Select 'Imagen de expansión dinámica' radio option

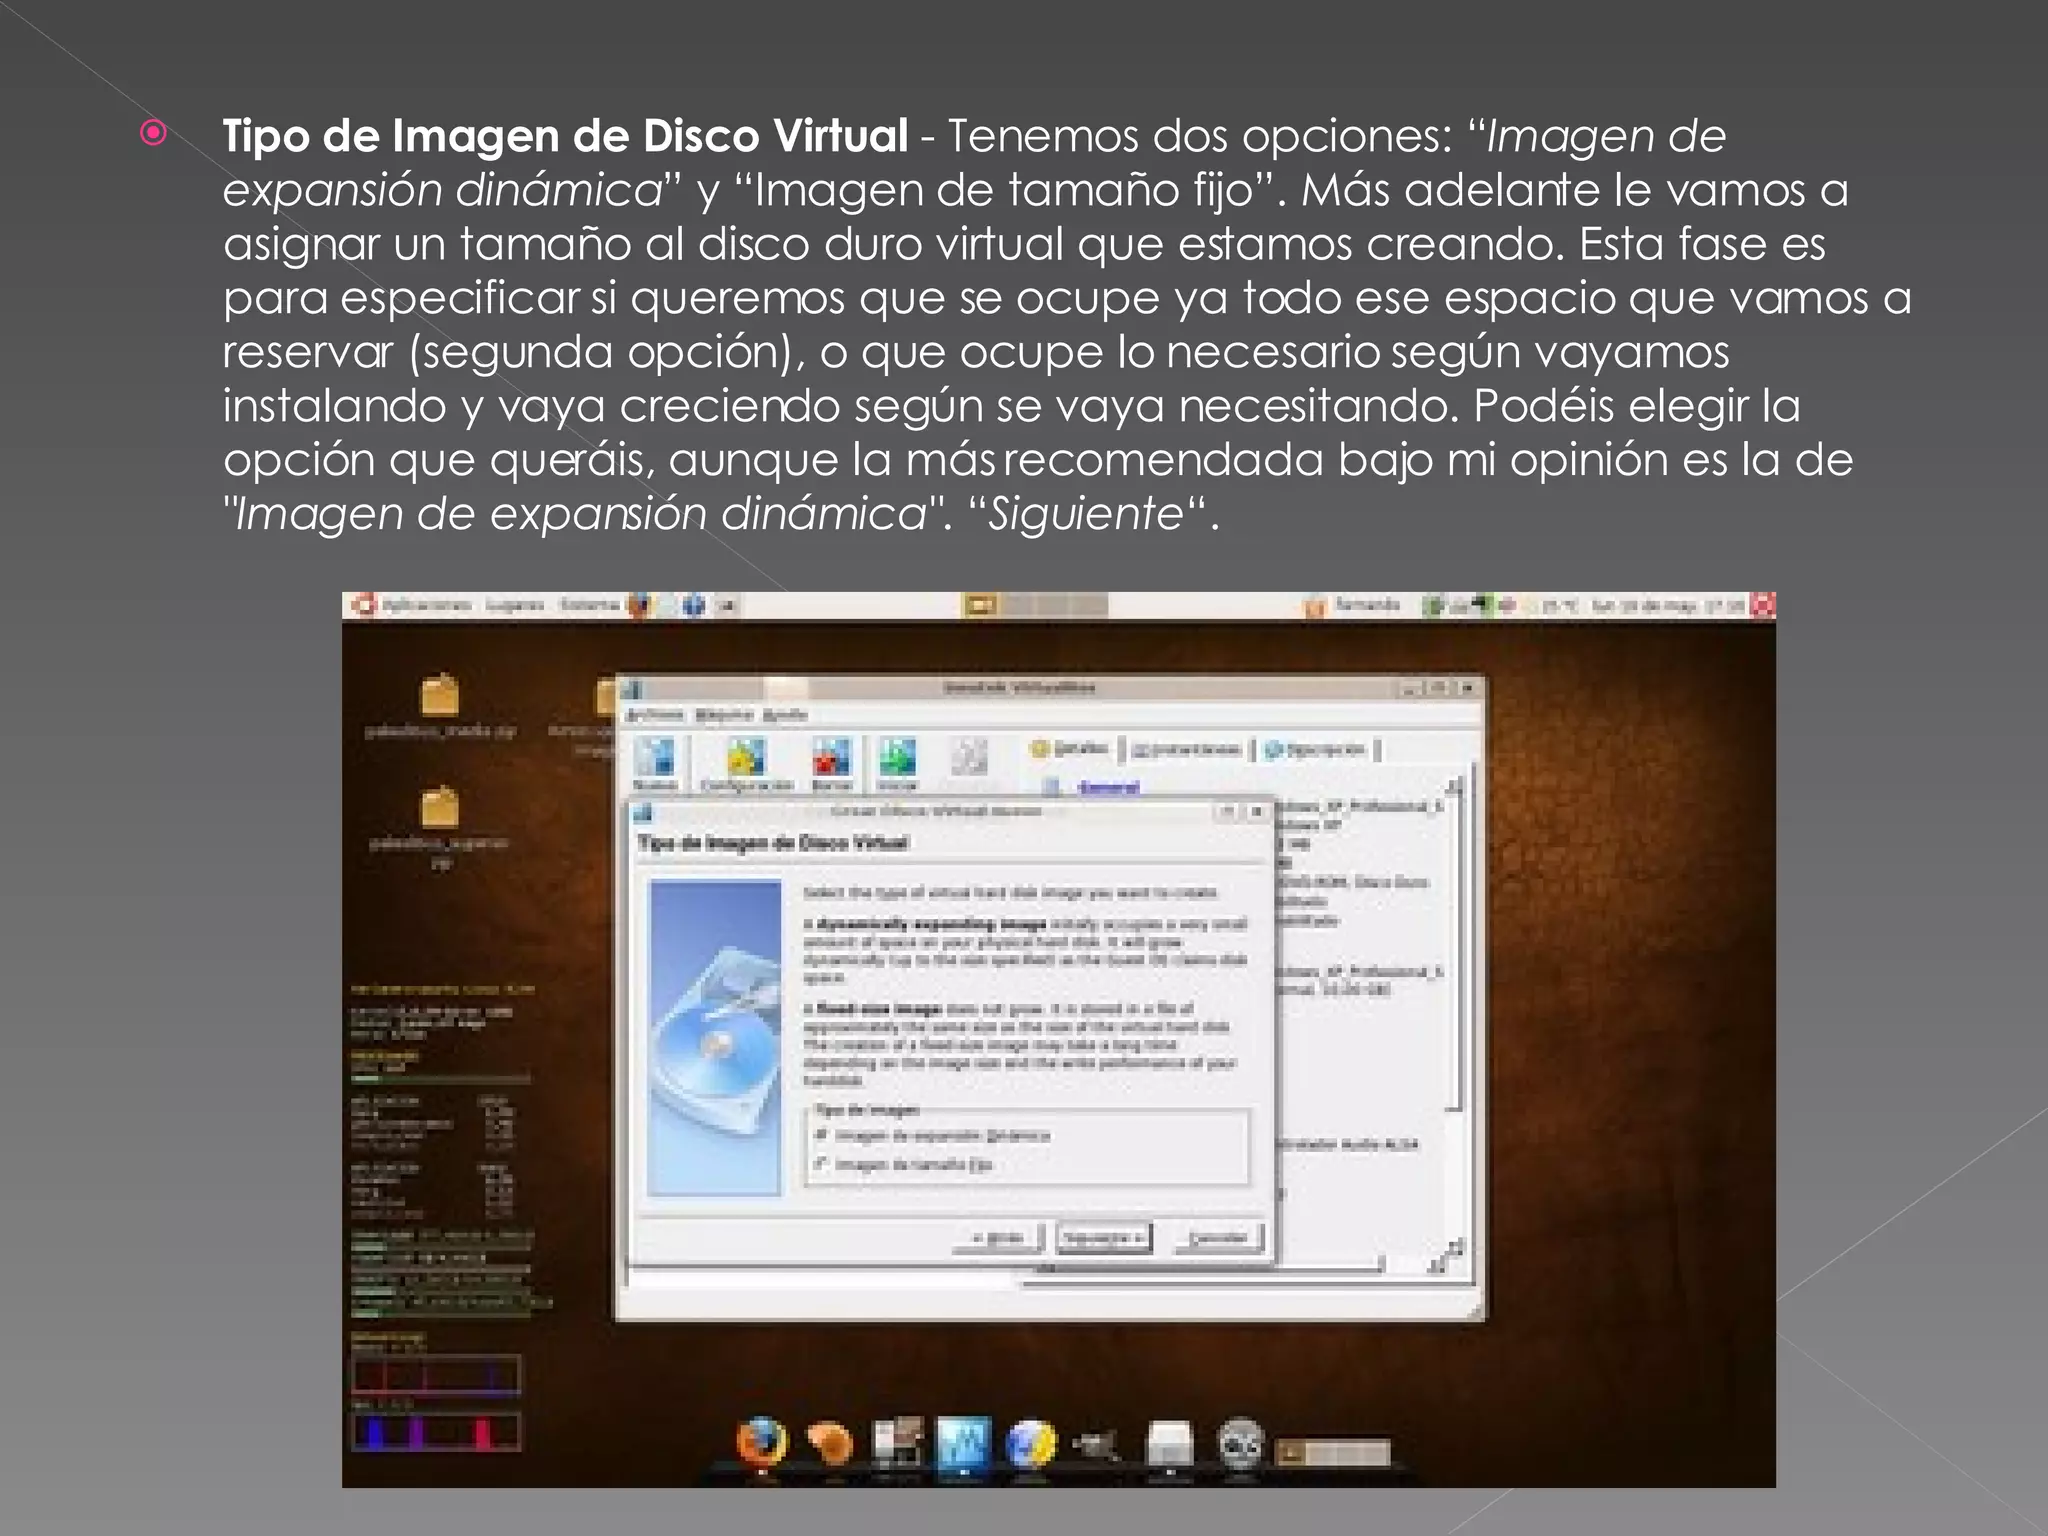tap(934, 1135)
